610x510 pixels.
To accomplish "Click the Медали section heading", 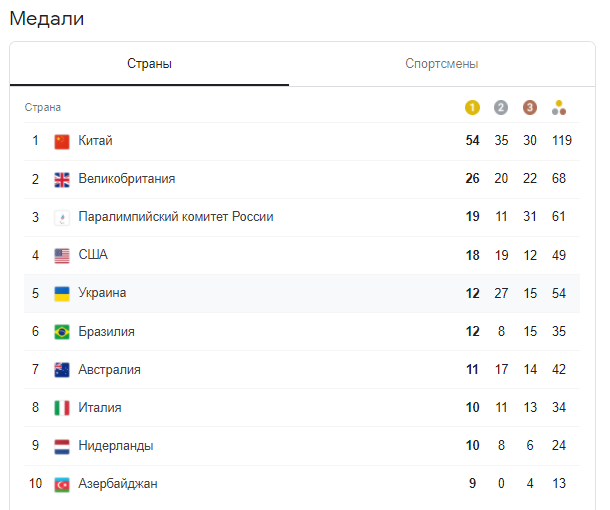I will point(46,18).
